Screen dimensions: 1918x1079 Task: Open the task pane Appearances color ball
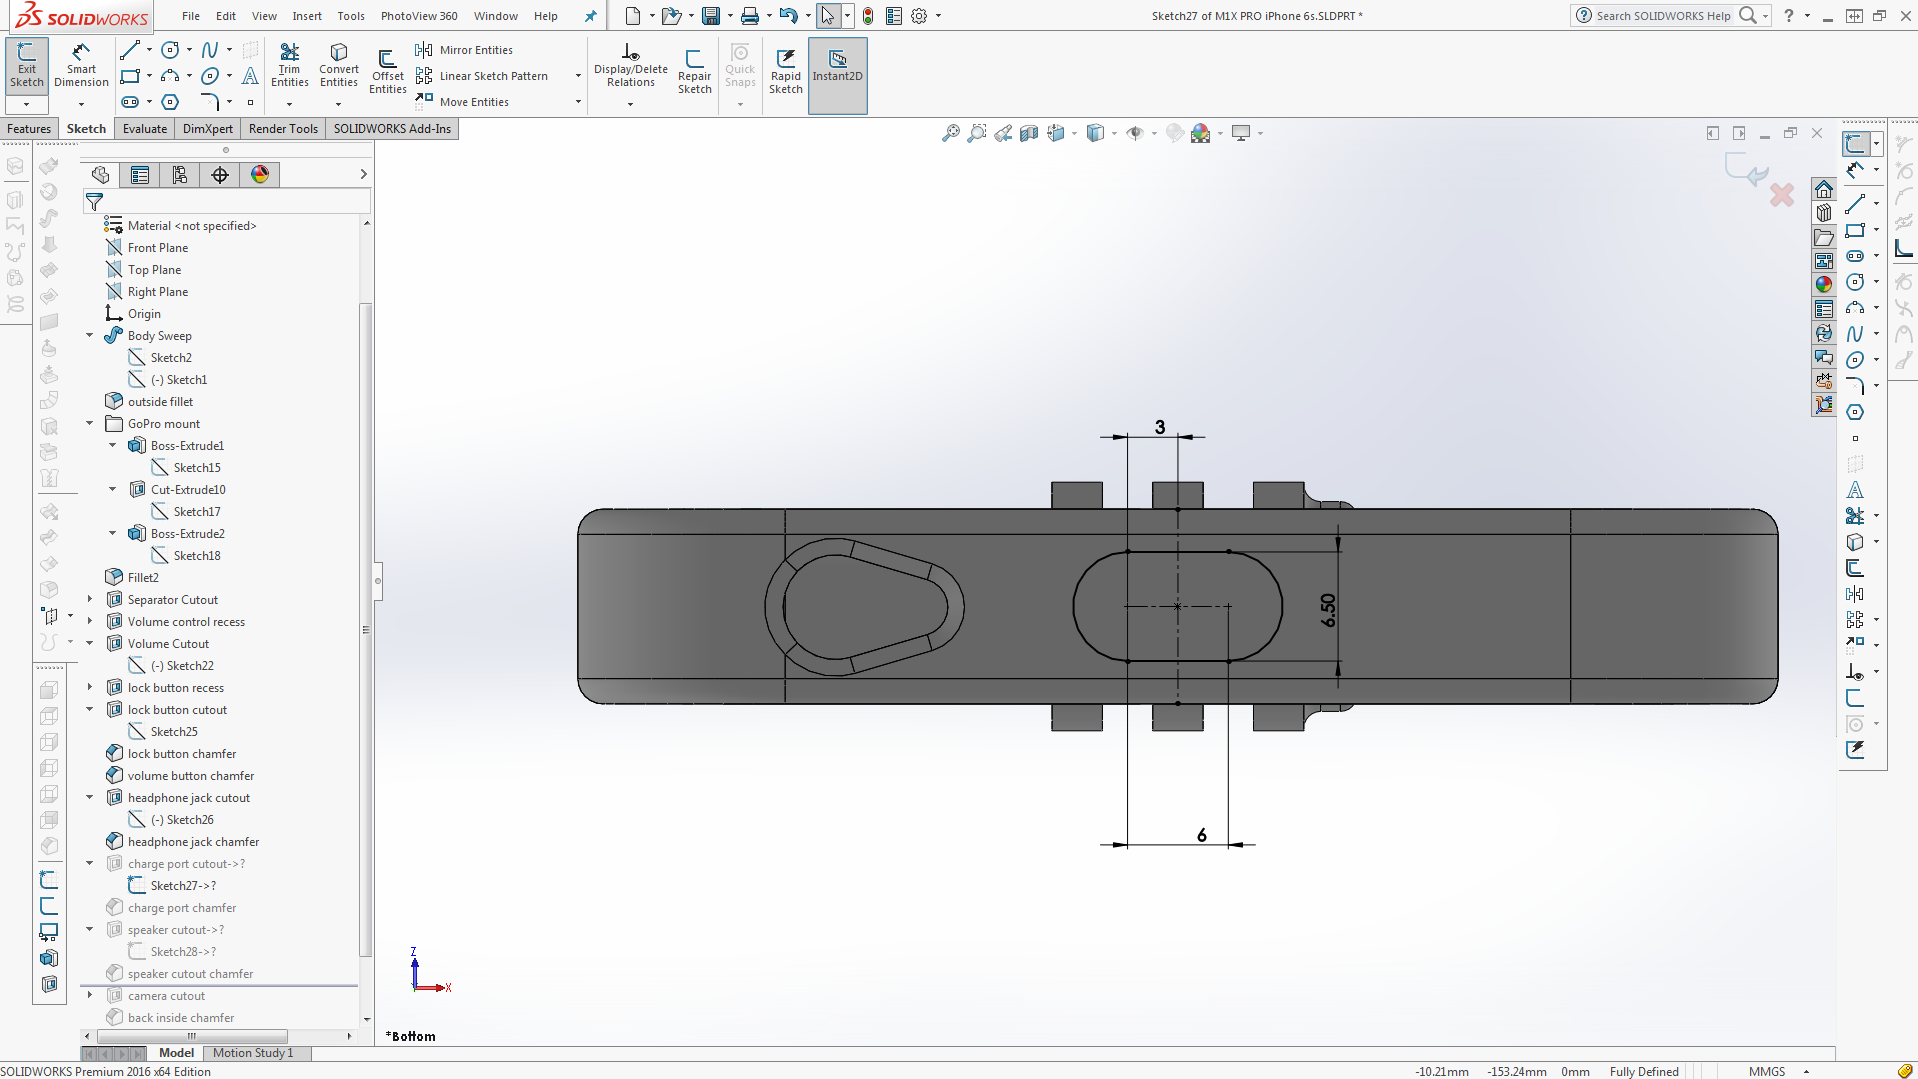pos(1824,284)
